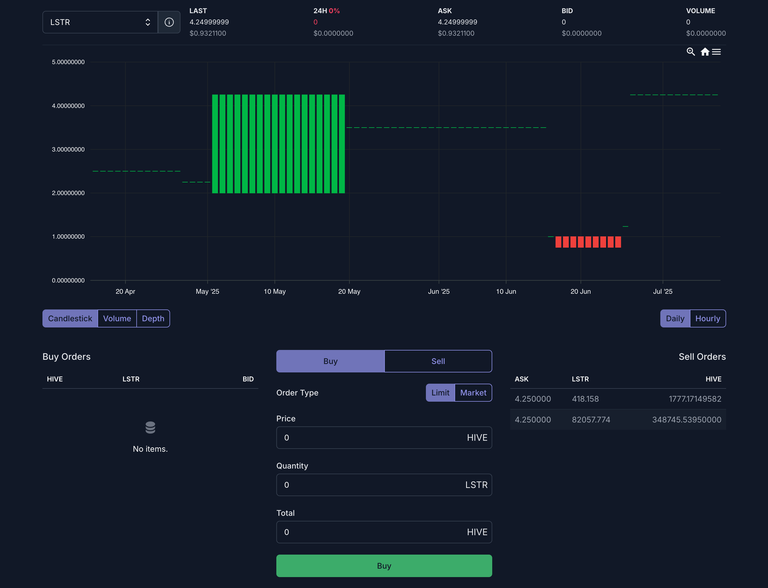Switch to Volume chart view
The height and width of the screenshot is (588, 768).
(117, 318)
